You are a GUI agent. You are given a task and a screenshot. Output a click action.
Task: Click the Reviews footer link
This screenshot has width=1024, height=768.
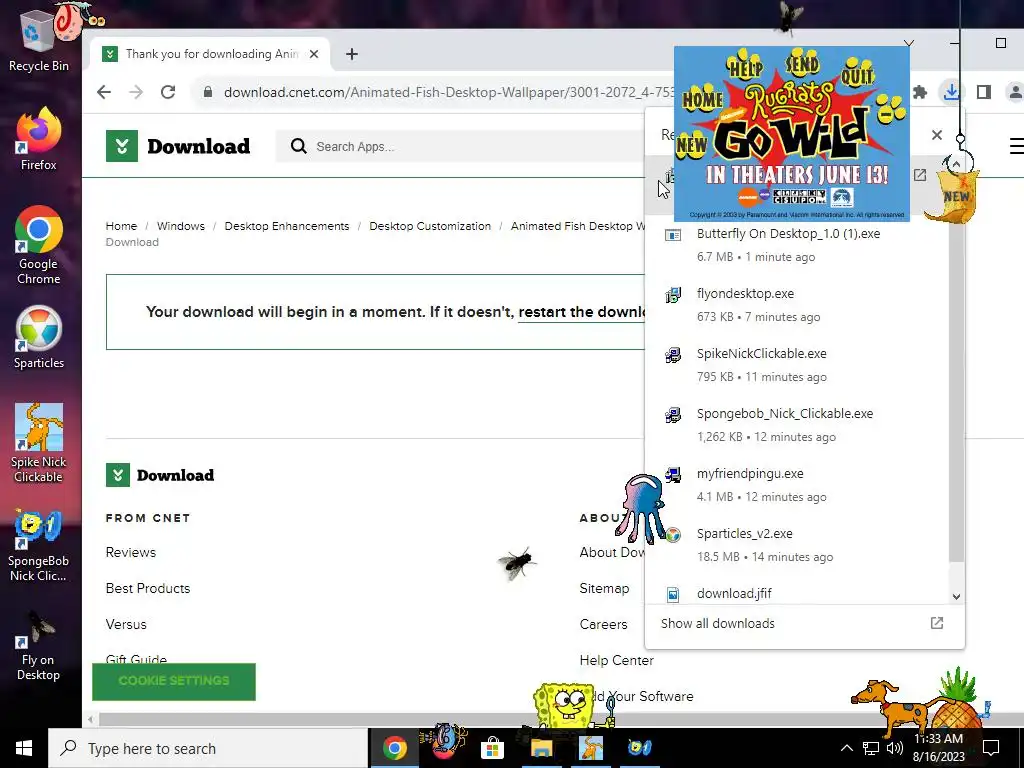point(131,552)
